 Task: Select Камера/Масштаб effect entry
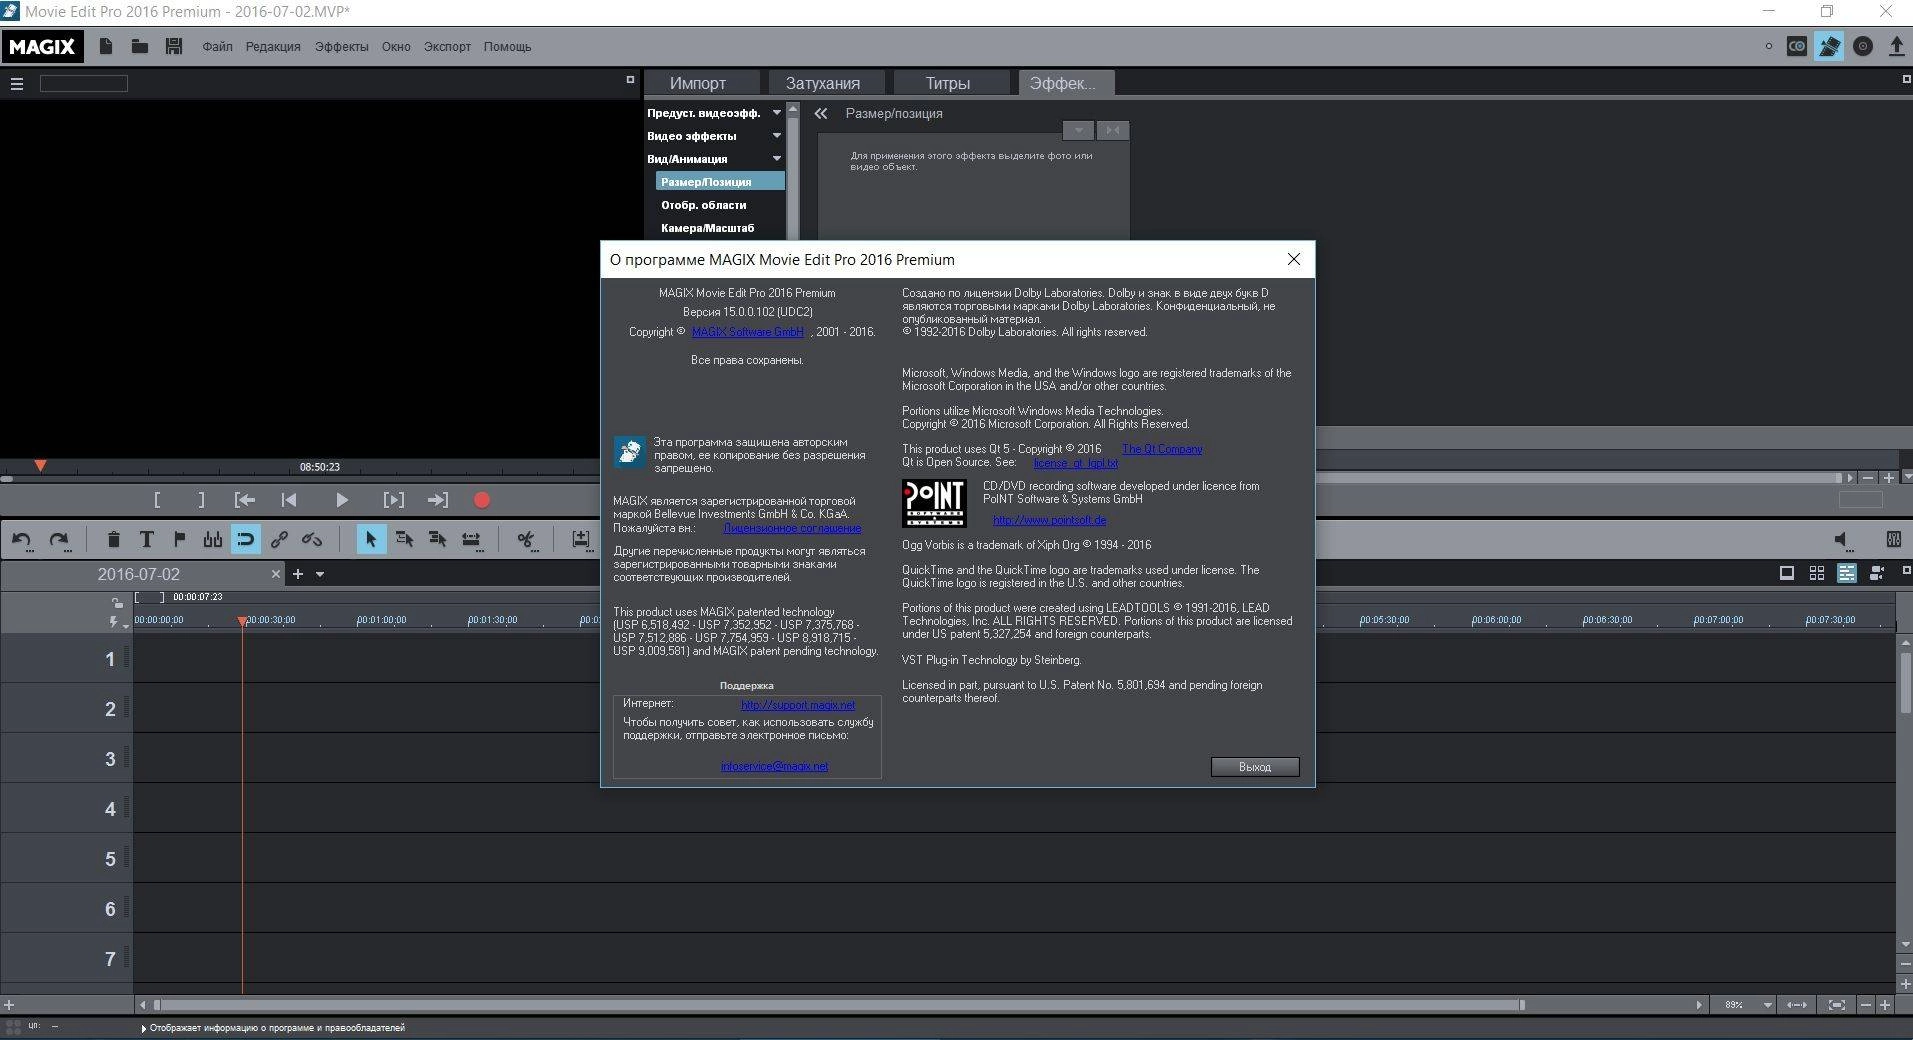tap(707, 228)
